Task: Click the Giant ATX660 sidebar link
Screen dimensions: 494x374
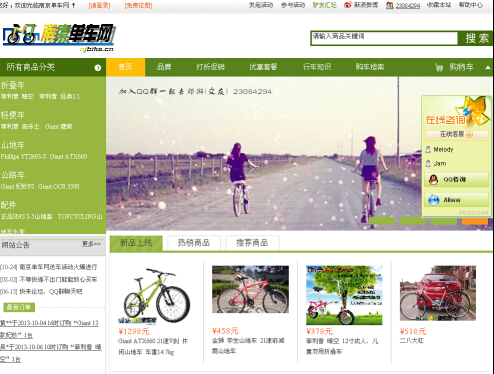Action: click(68, 157)
